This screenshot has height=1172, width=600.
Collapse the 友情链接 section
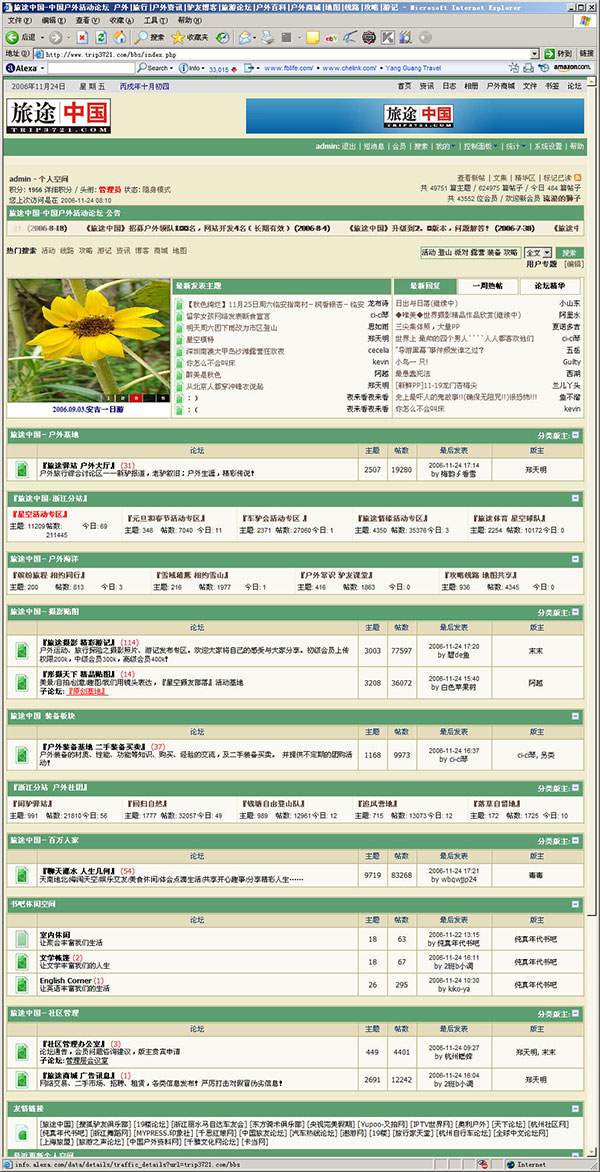tap(575, 1109)
